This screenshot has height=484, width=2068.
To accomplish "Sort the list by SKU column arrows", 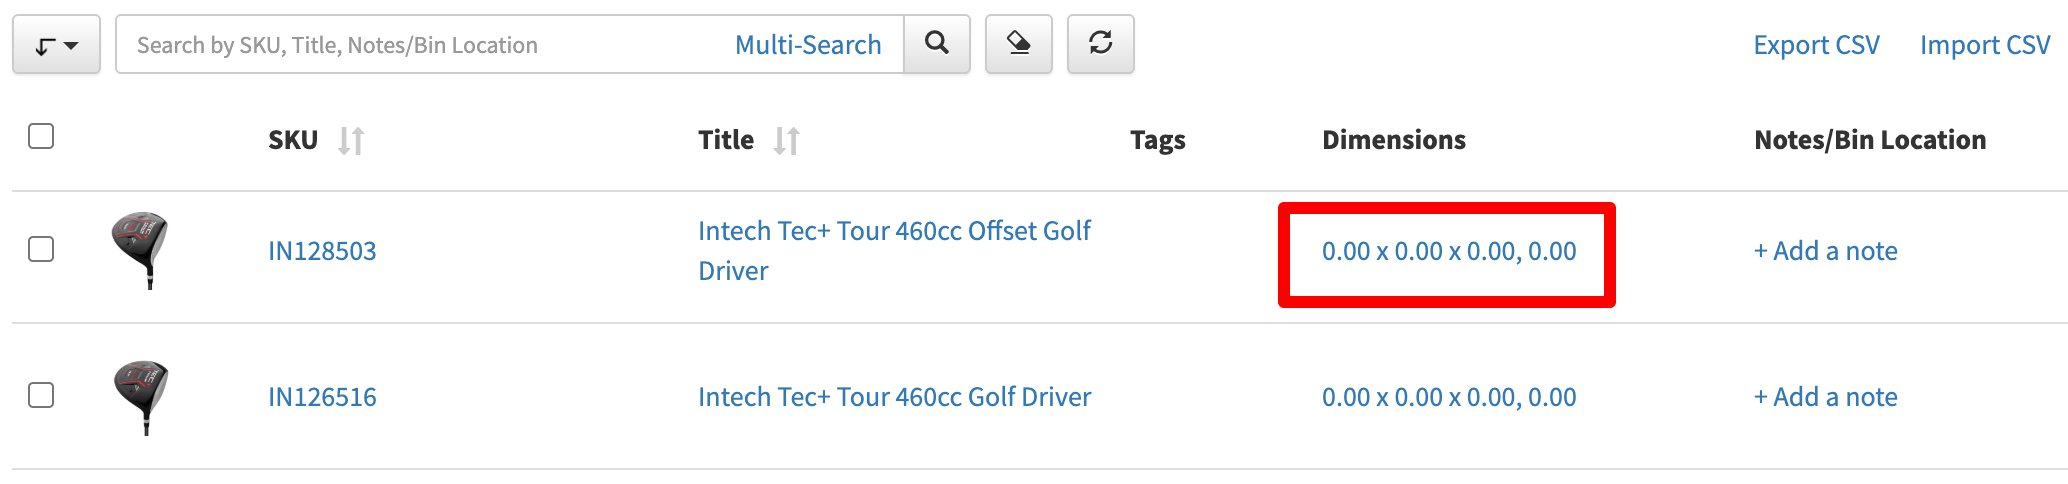I will click(351, 140).
